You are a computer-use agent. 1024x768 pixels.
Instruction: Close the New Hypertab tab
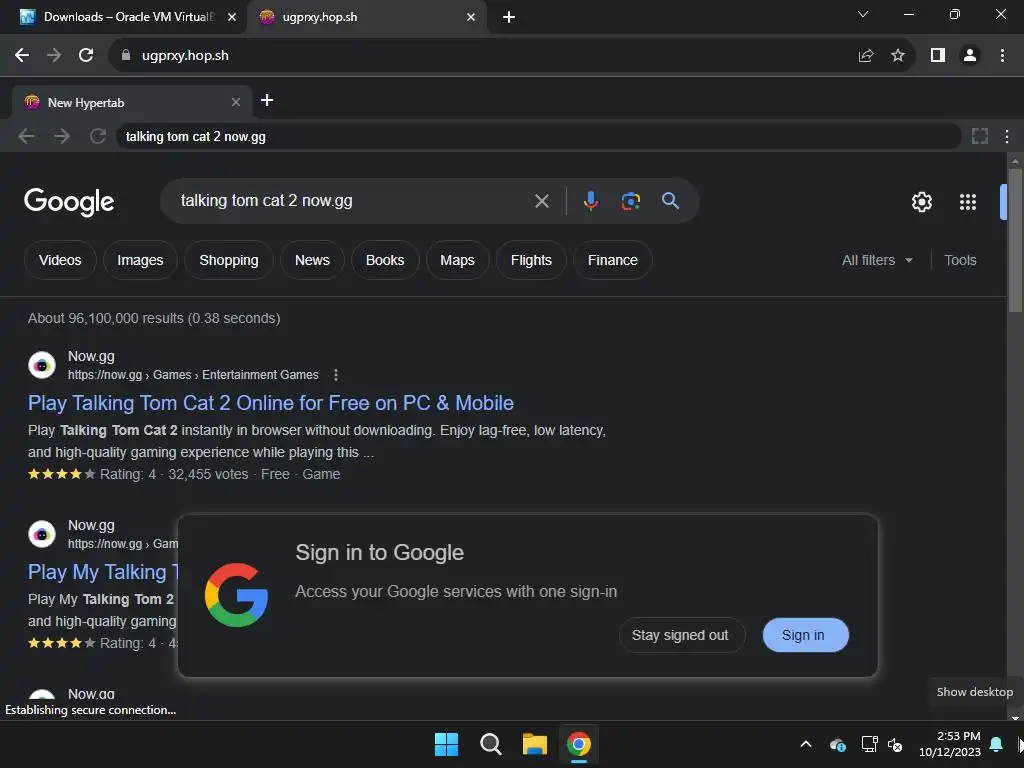(x=236, y=103)
